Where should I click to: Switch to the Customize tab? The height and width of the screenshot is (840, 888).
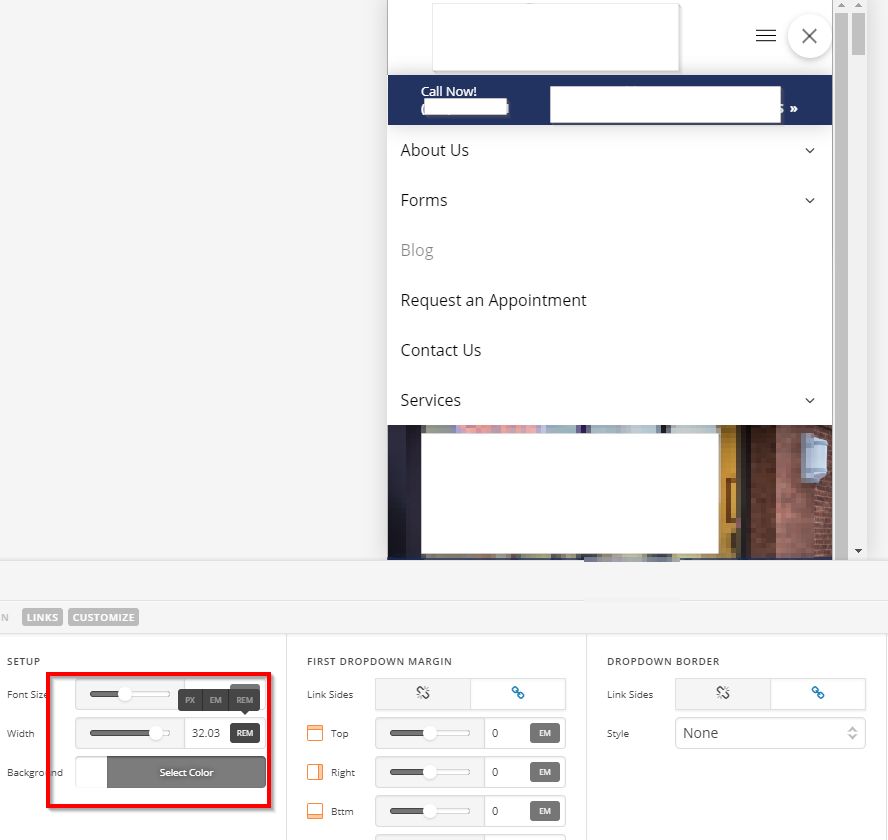click(104, 617)
